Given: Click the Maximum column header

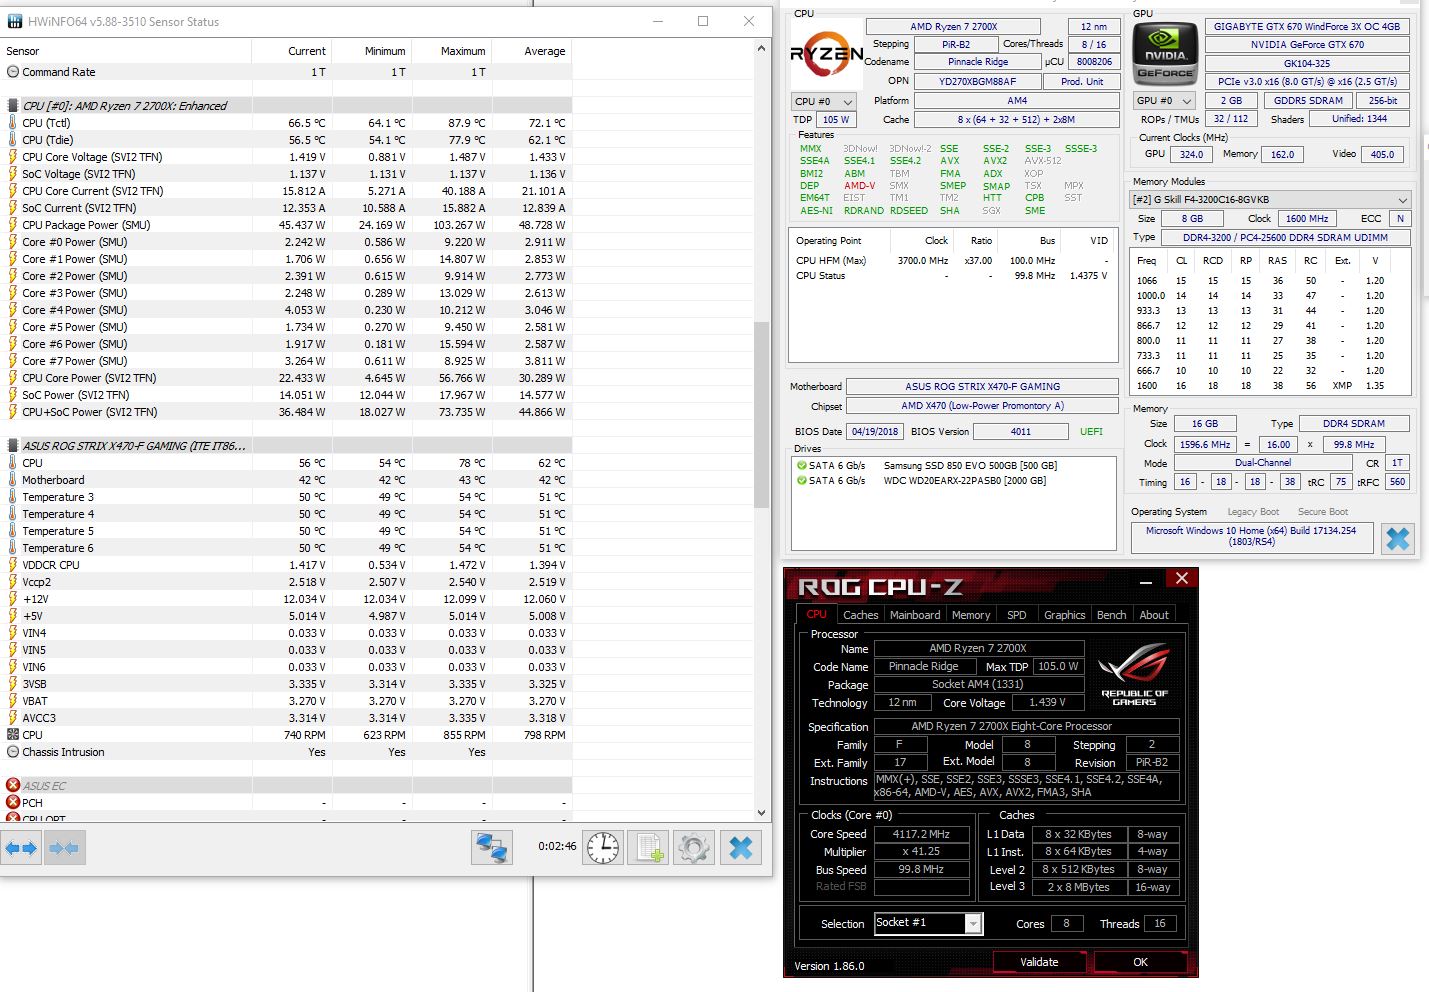Looking at the screenshot, I should click(452, 51).
